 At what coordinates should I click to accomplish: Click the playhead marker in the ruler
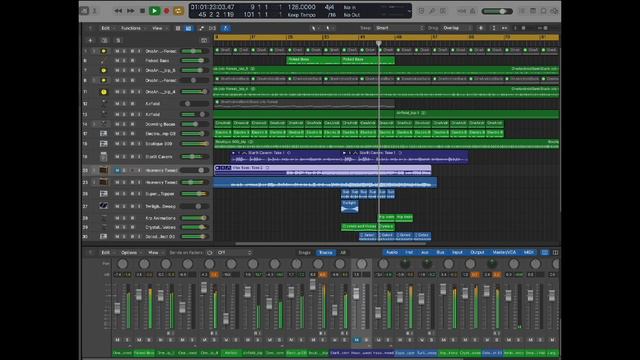pos(379,43)
